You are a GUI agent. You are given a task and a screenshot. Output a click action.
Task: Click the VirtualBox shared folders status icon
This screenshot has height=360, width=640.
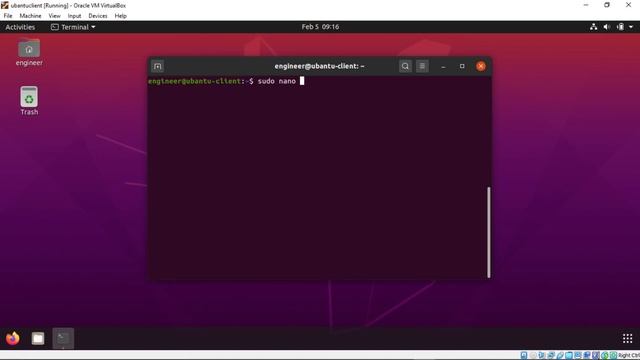coord(568,356)
